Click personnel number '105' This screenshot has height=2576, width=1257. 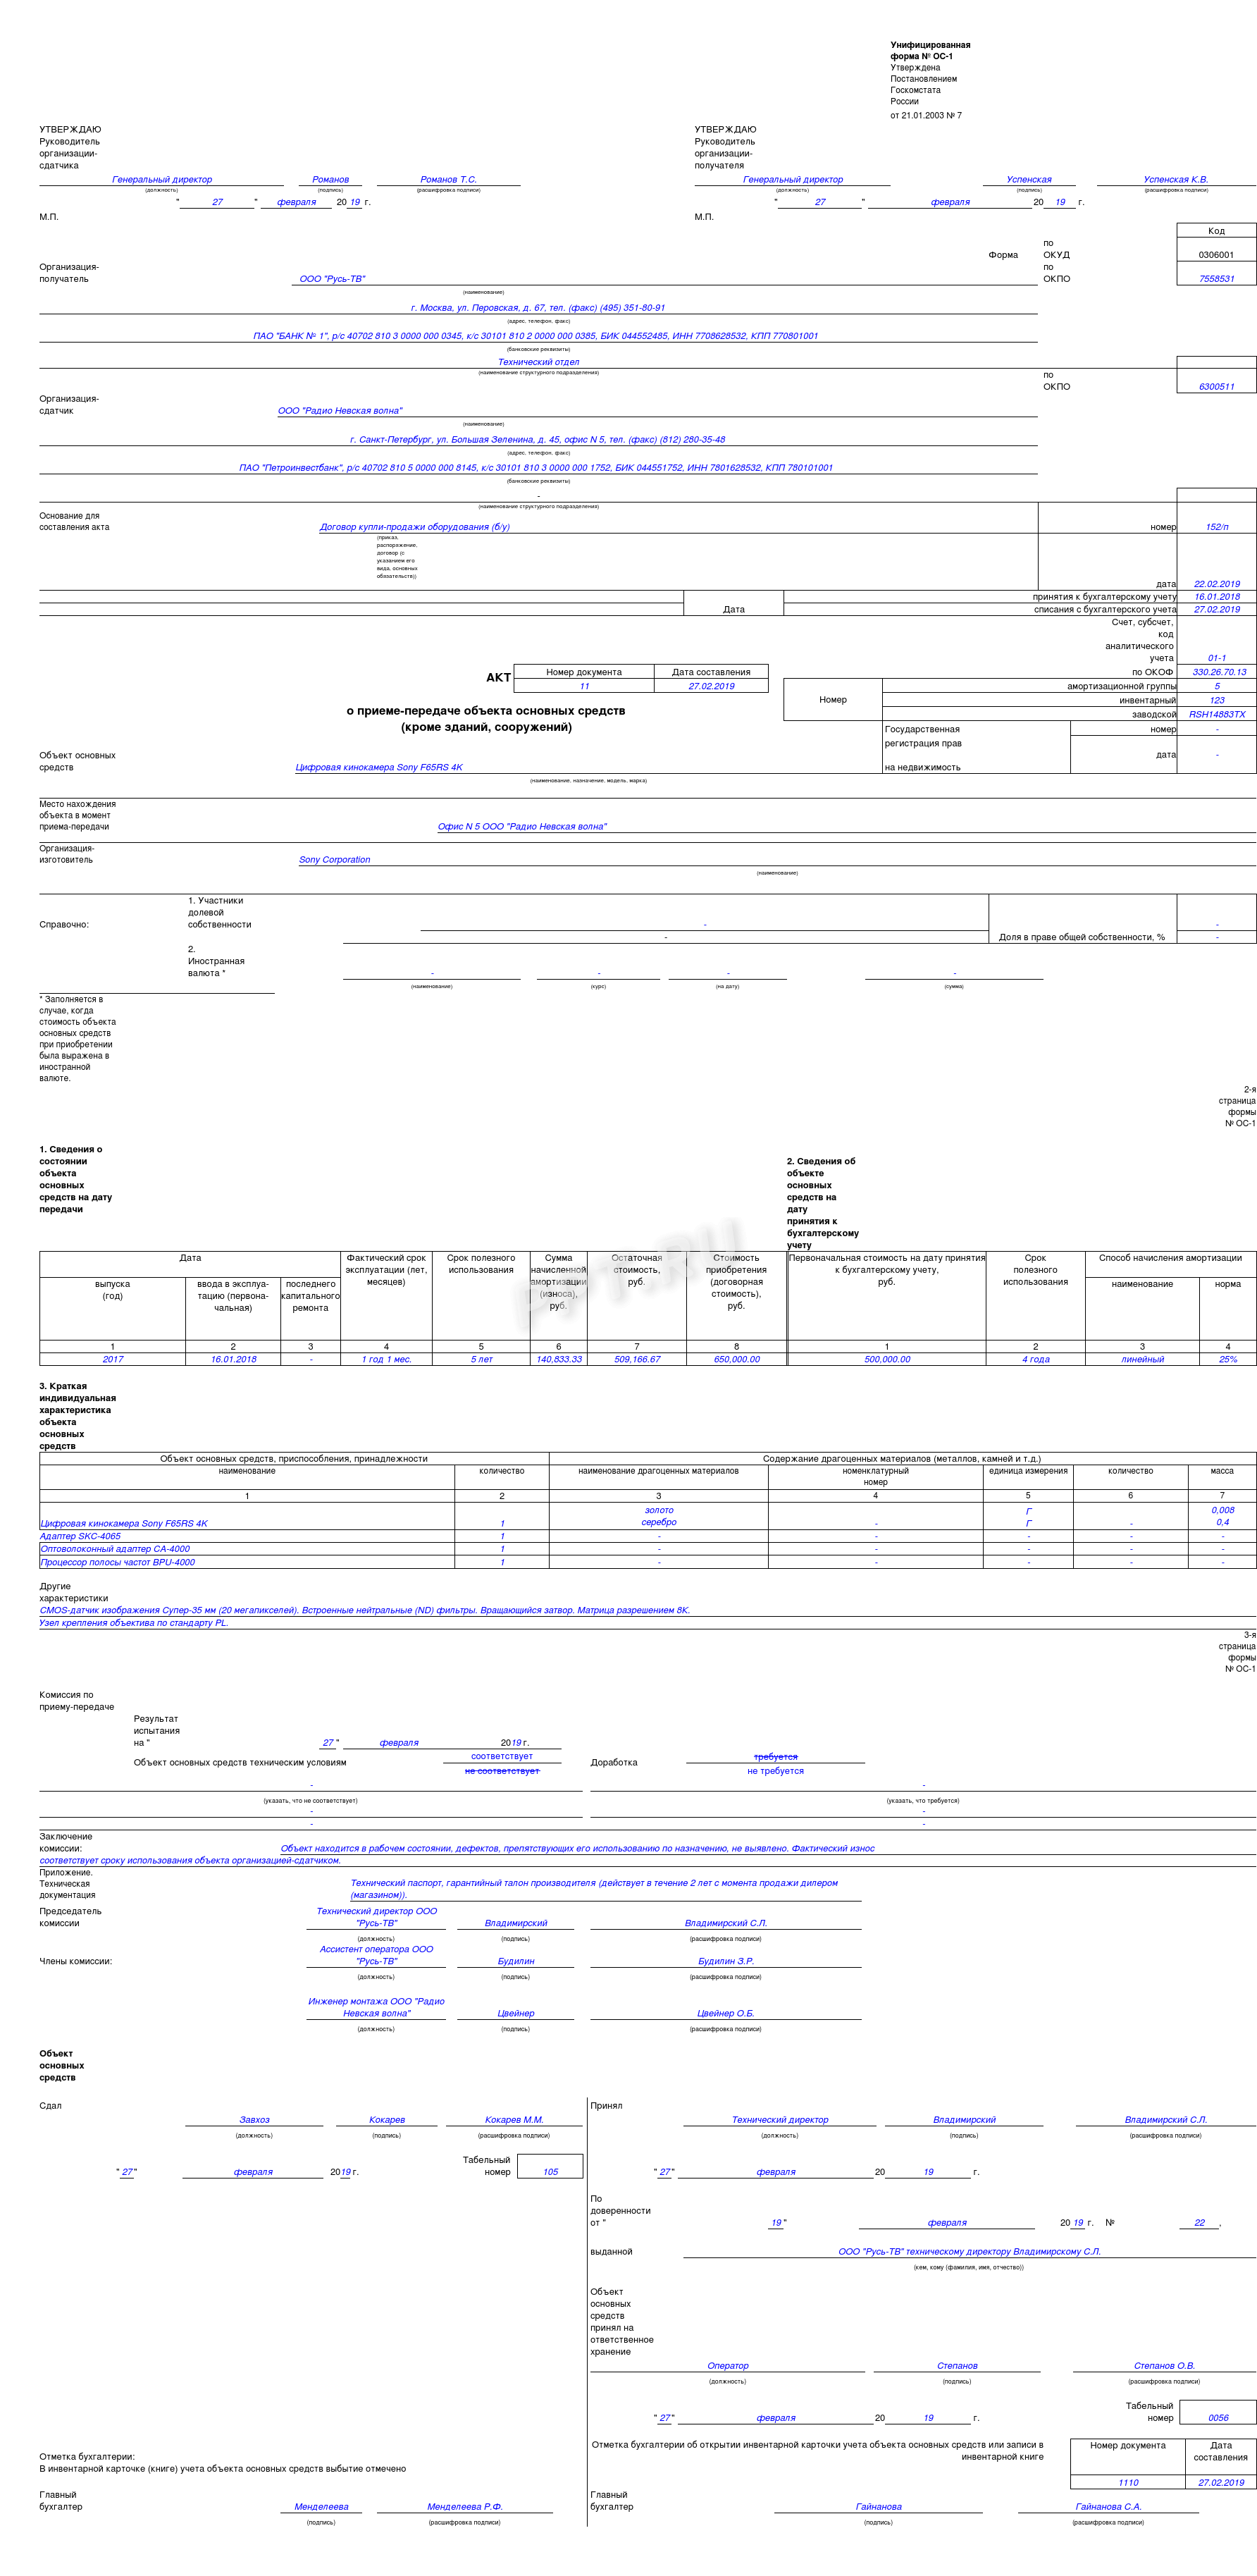[x=550, y=2172]
